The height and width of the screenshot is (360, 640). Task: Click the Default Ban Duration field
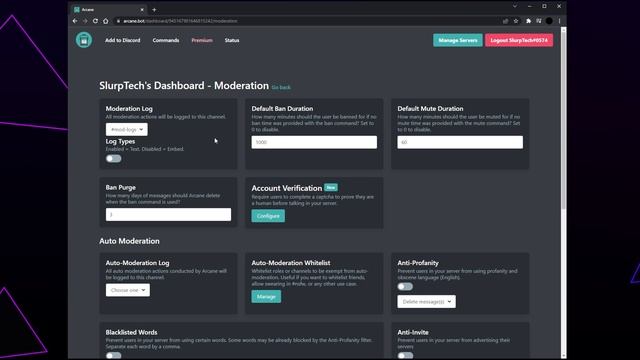click(314, 142)
